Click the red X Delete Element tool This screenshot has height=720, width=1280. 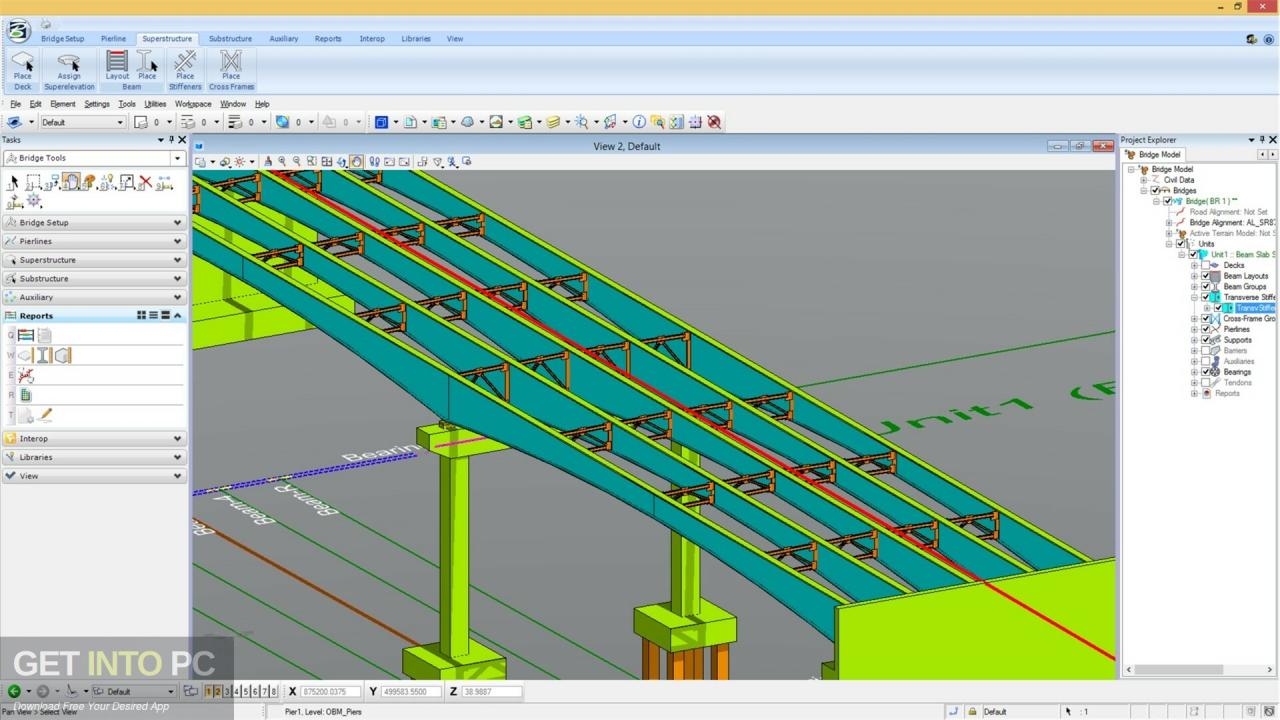coord(145,182)
